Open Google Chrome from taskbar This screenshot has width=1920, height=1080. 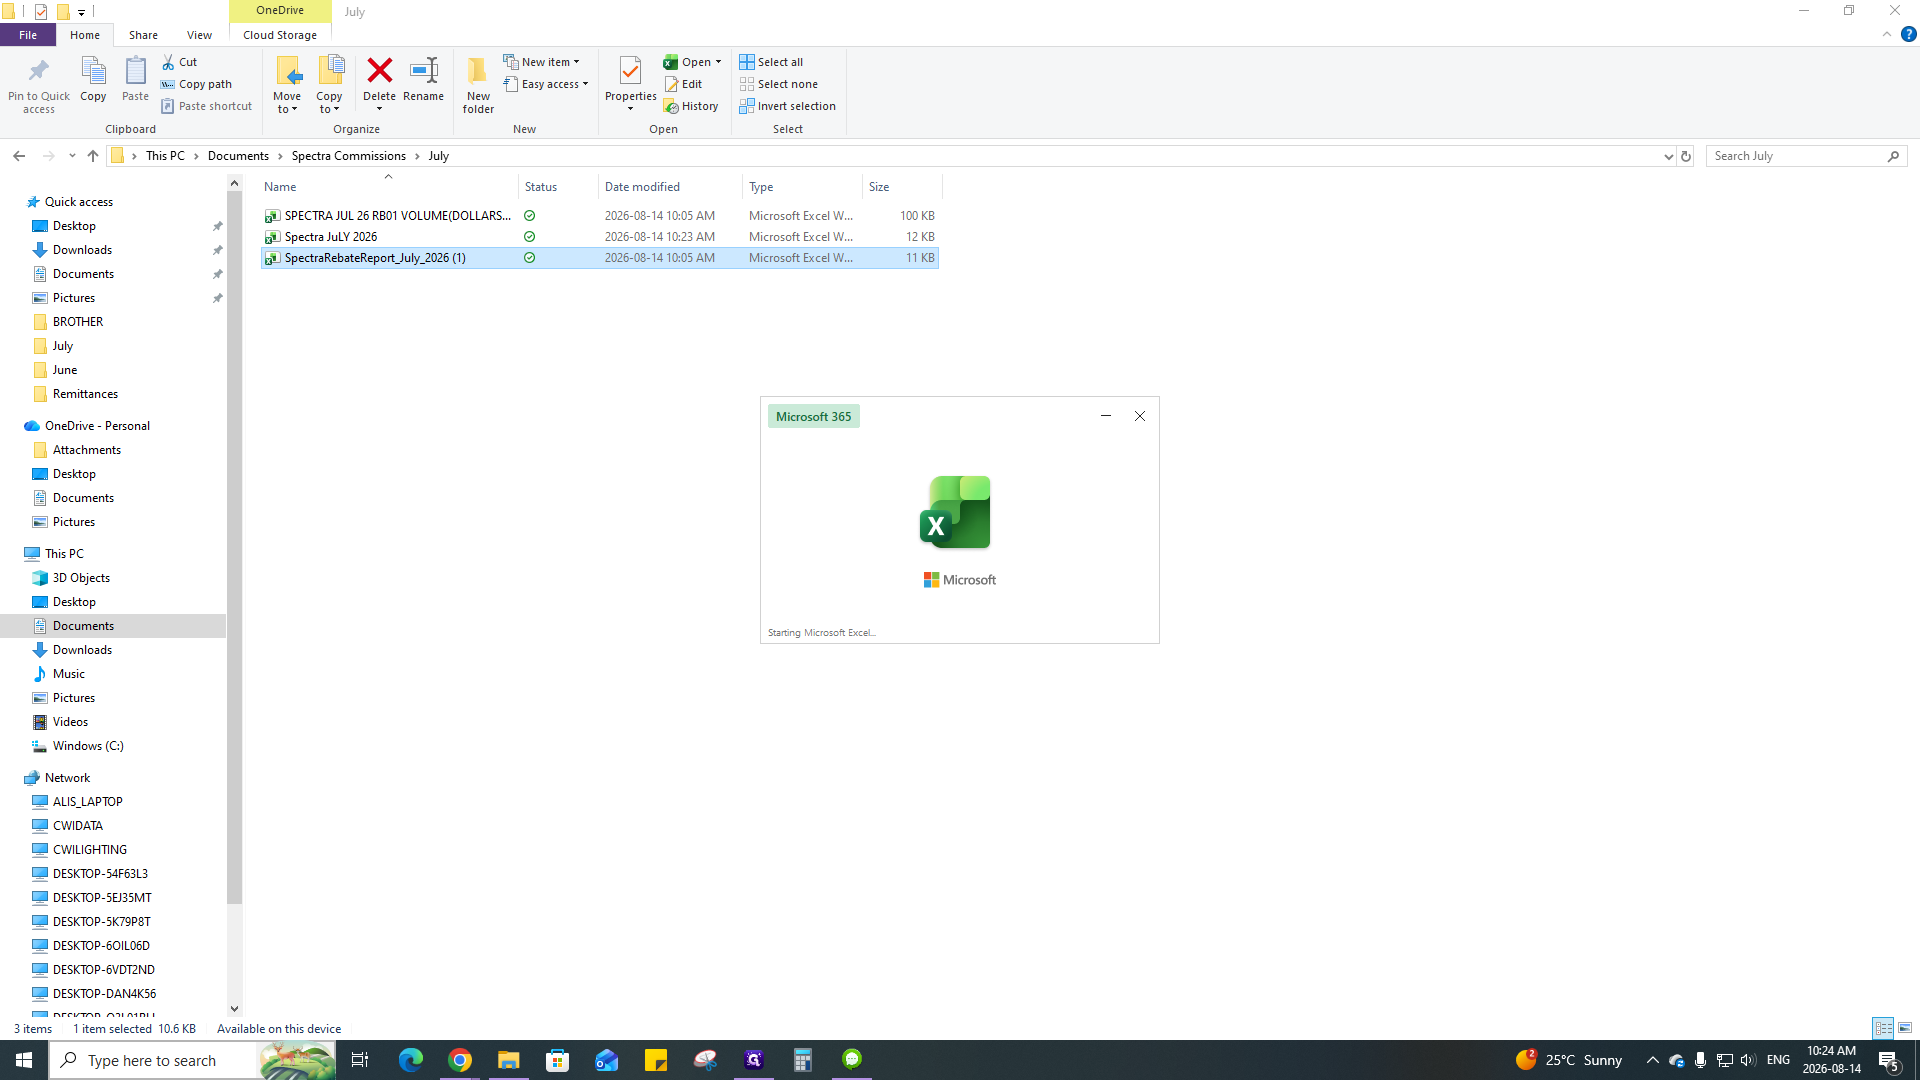pos(460,1060)
